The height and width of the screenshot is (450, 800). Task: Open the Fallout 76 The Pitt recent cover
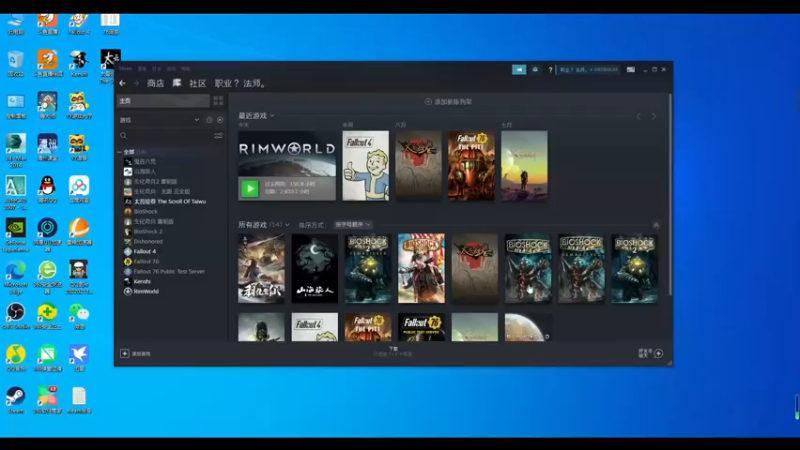471,166
